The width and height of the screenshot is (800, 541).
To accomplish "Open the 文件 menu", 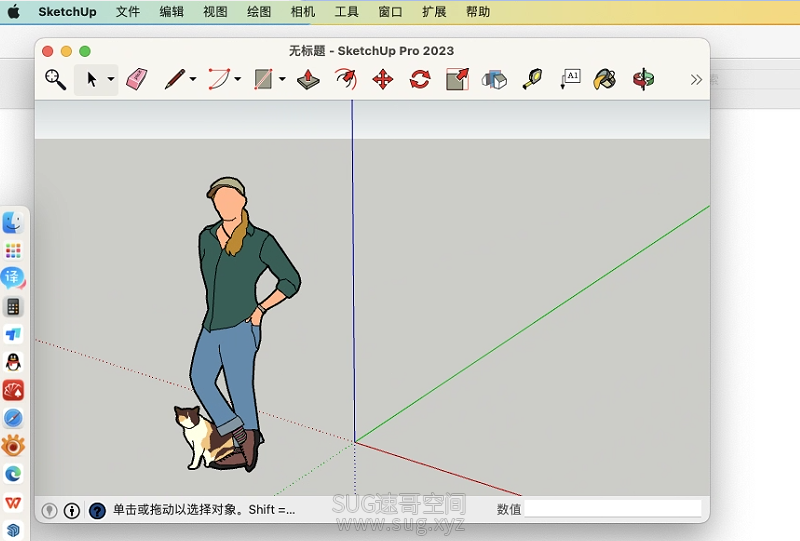I will point(128,12).
